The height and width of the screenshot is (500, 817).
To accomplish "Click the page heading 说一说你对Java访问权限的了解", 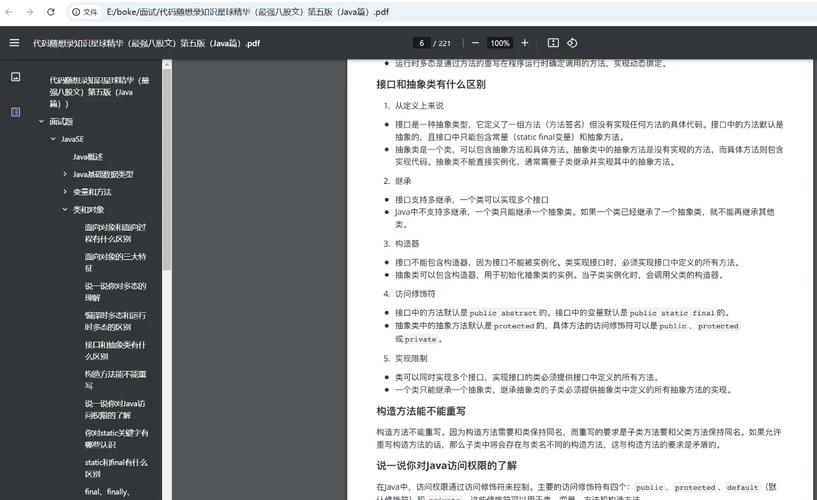I will pos(447,465).
